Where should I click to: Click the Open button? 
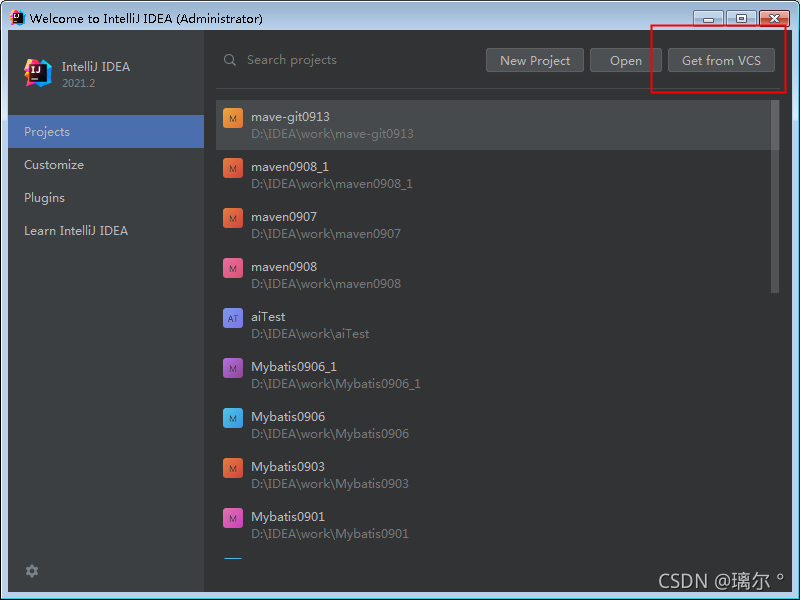626,60
